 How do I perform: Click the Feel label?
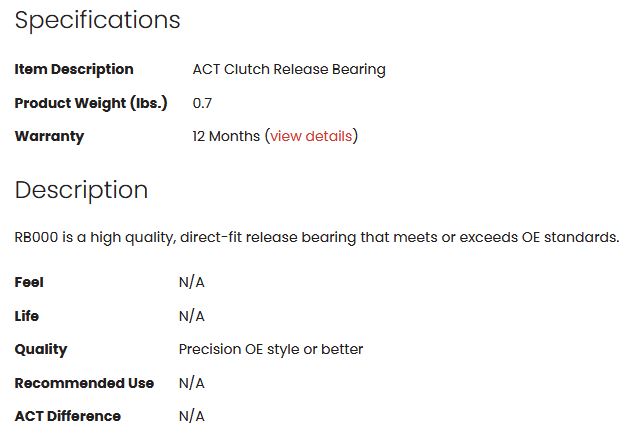pos(29,282)
